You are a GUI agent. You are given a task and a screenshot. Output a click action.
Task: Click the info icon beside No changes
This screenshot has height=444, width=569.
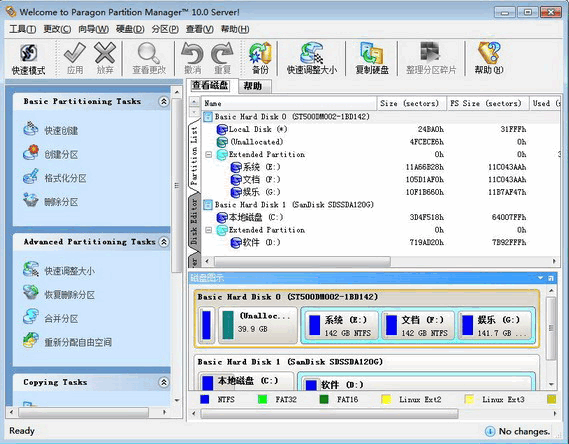pos(490,431)
